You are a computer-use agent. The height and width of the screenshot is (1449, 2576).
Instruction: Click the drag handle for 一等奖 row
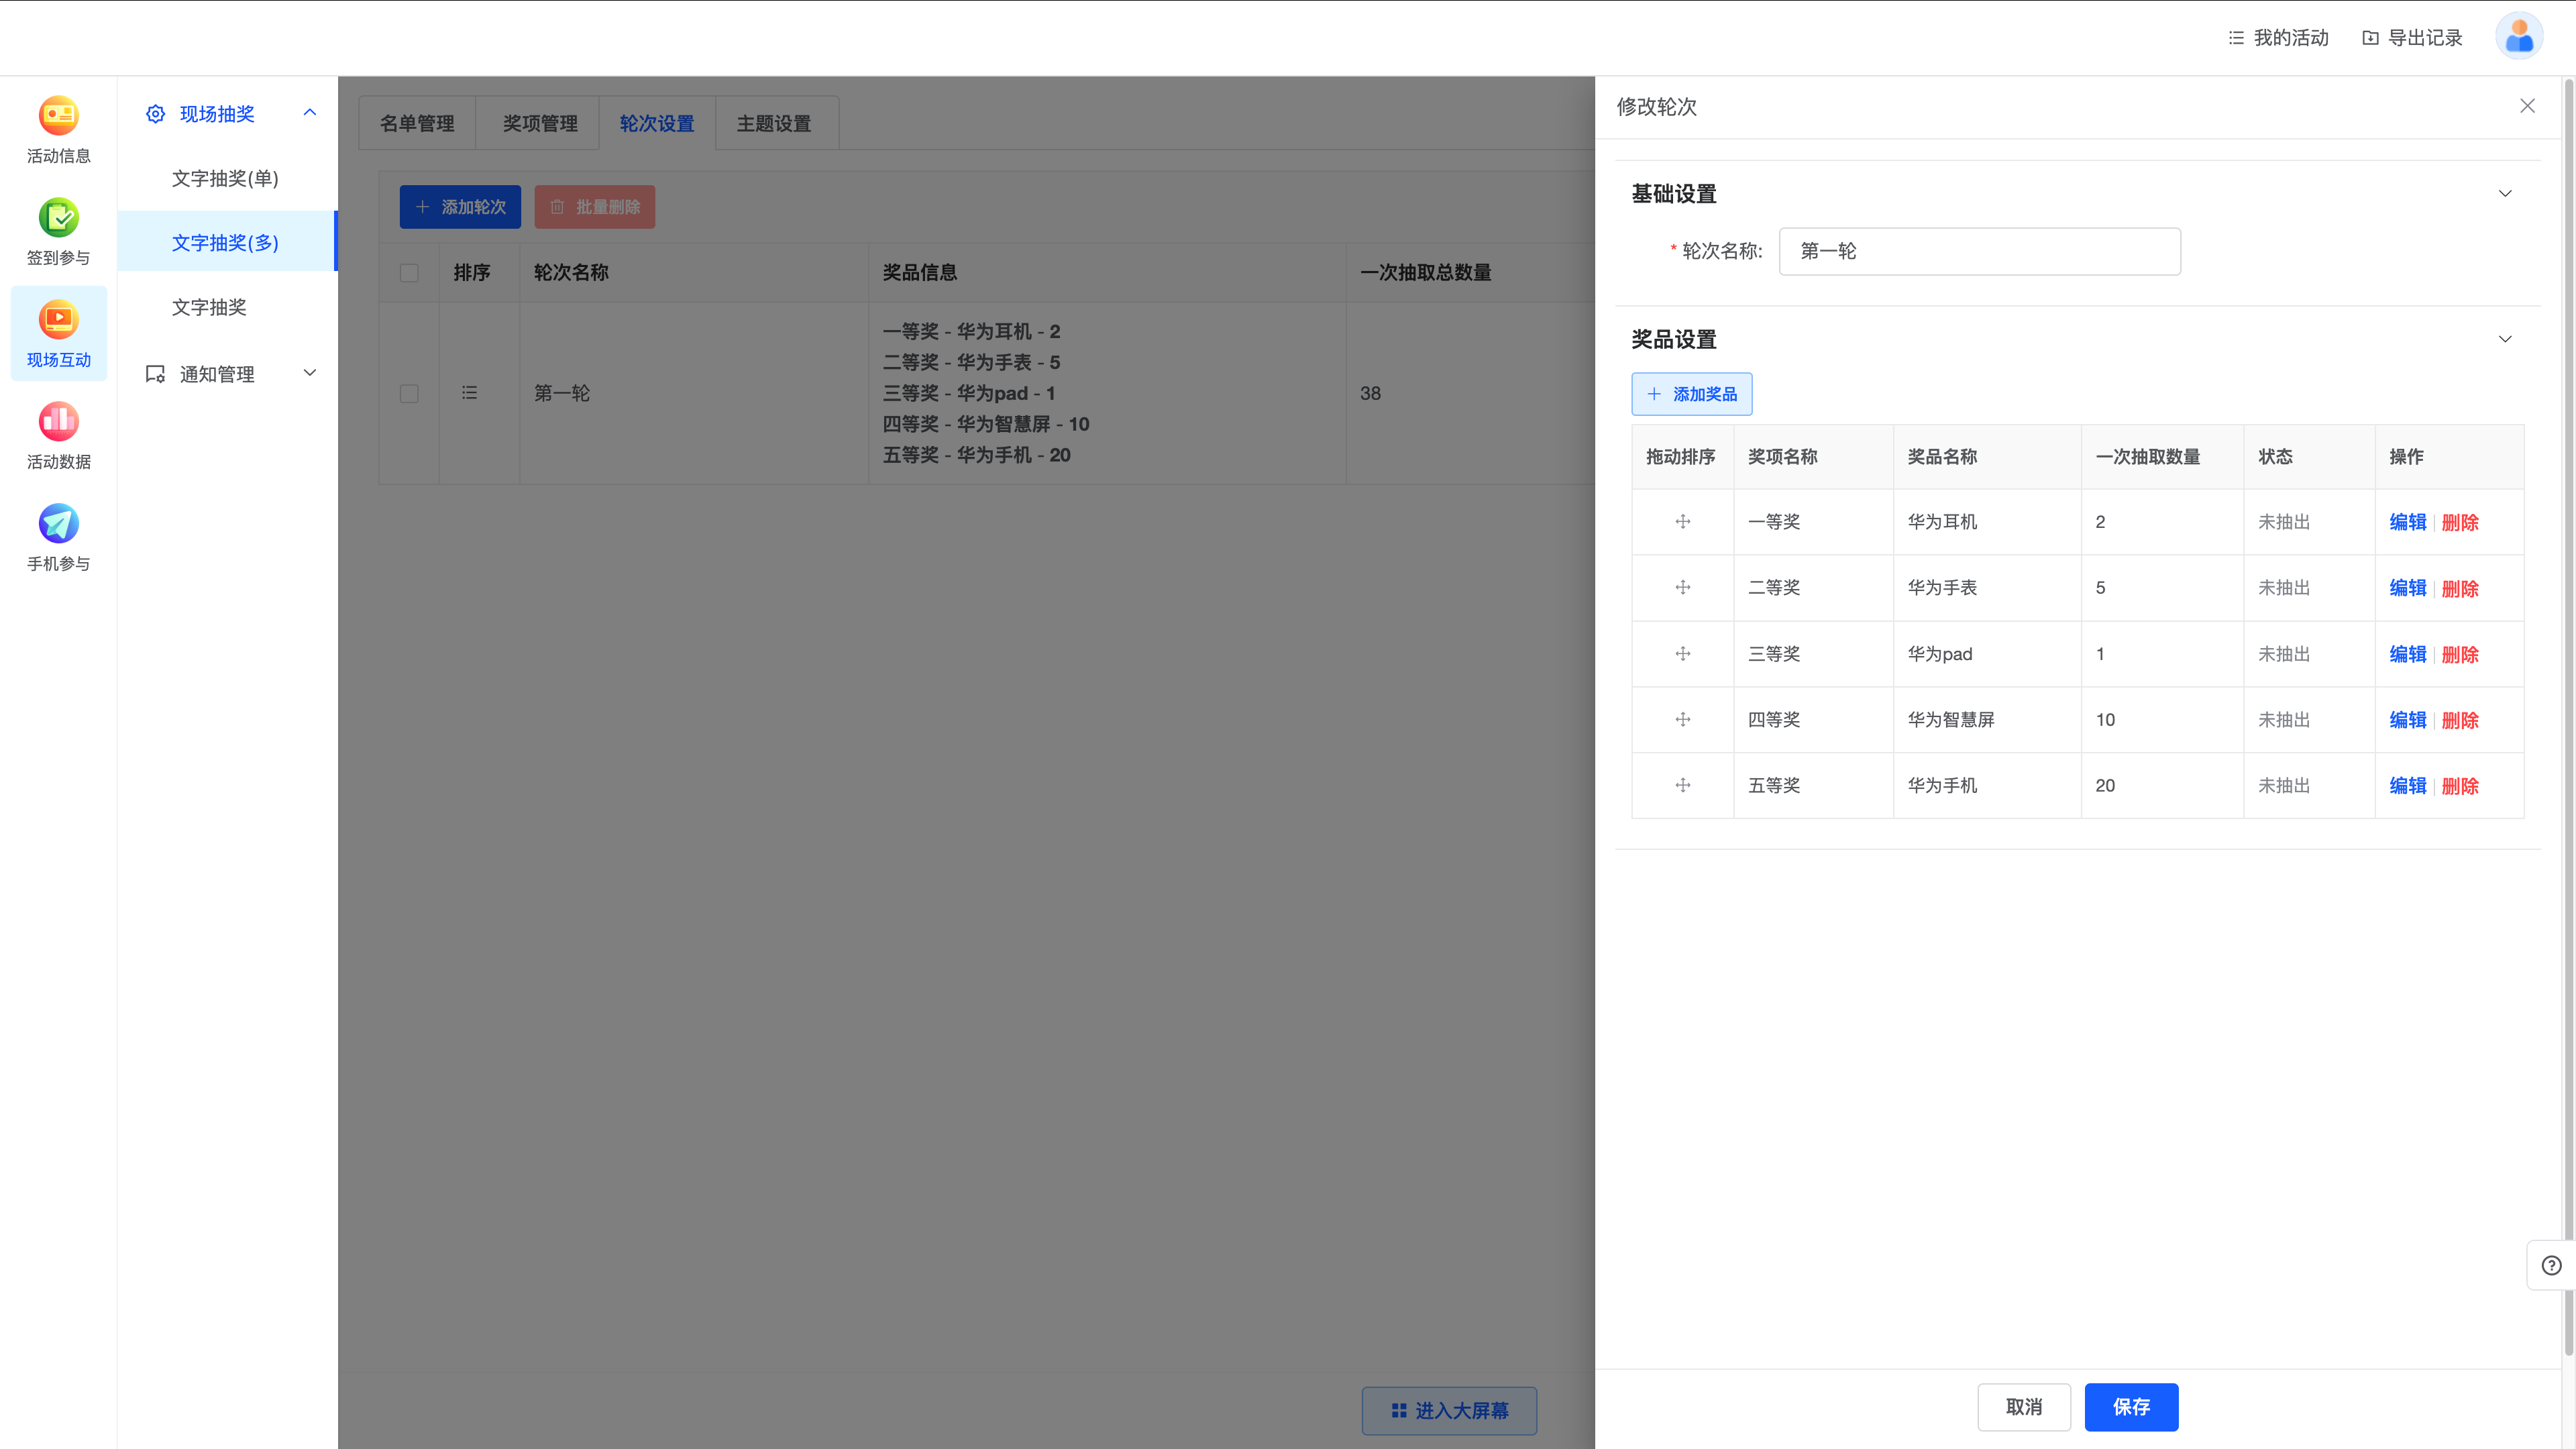pos(1683,522)
